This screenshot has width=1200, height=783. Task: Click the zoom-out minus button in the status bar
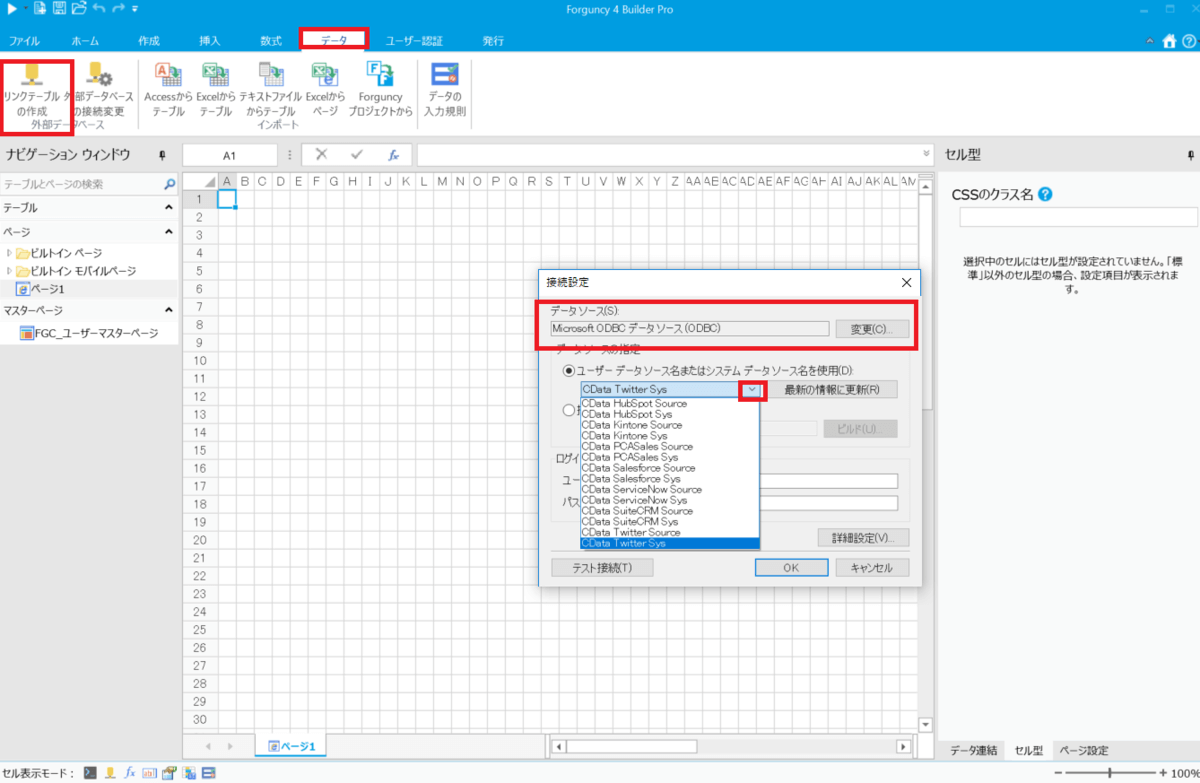click(x=1059, y=774)
